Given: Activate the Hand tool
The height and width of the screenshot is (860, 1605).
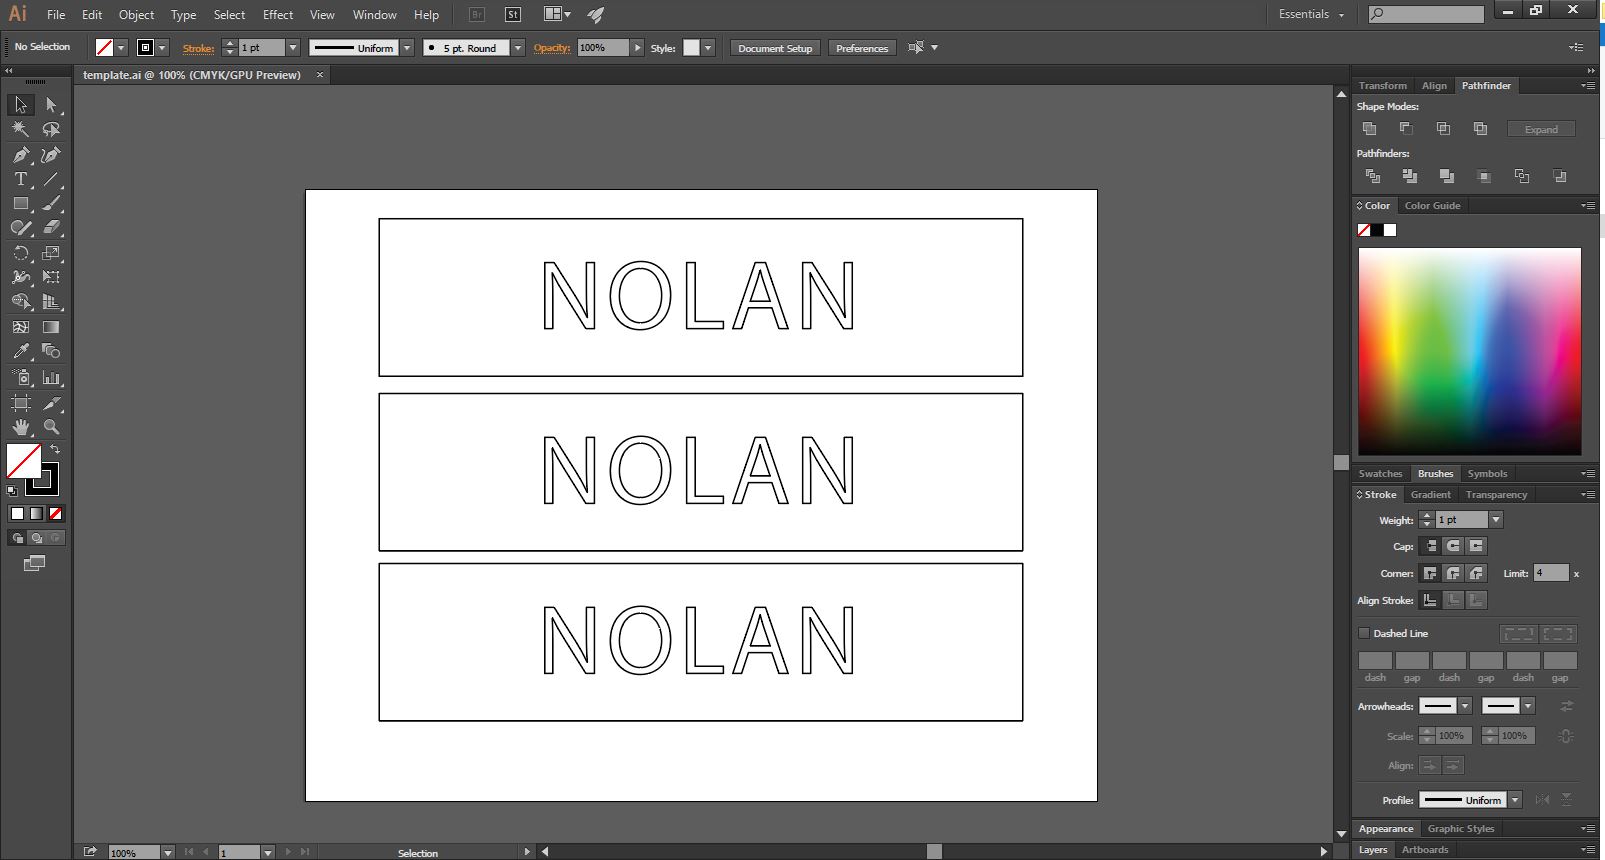Looking at the screenshot, I should point(20,427).
